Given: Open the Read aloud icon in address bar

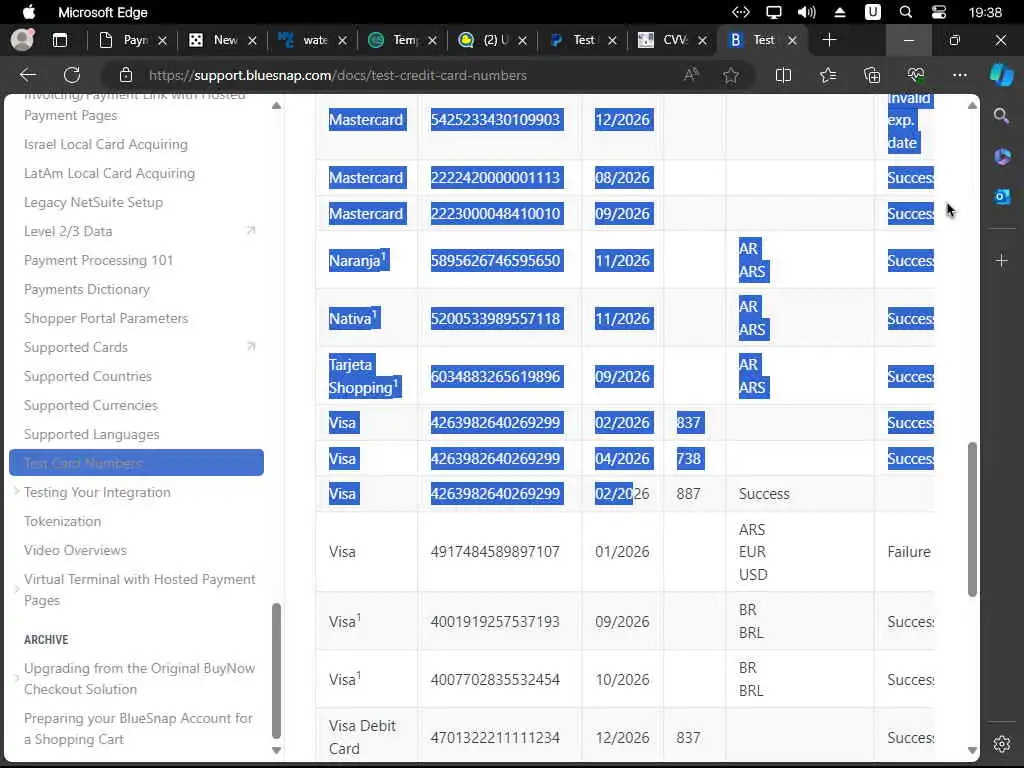Looking at the screenshot, I should (x=691, y=75).
